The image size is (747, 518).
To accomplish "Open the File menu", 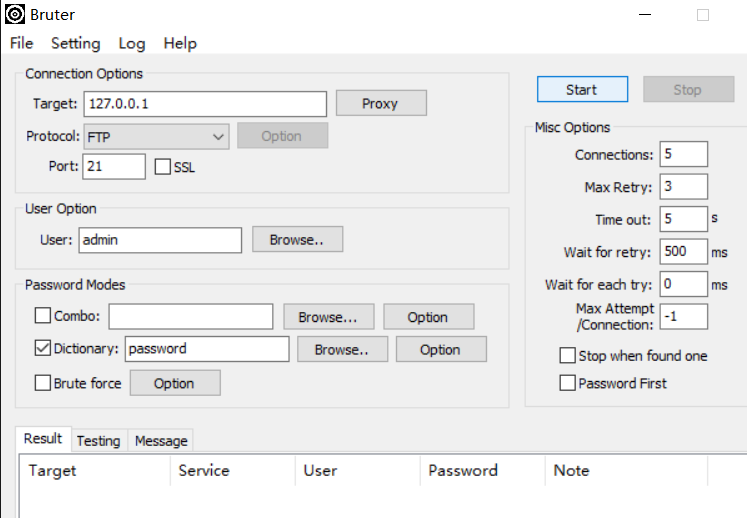I will point(21,43).
